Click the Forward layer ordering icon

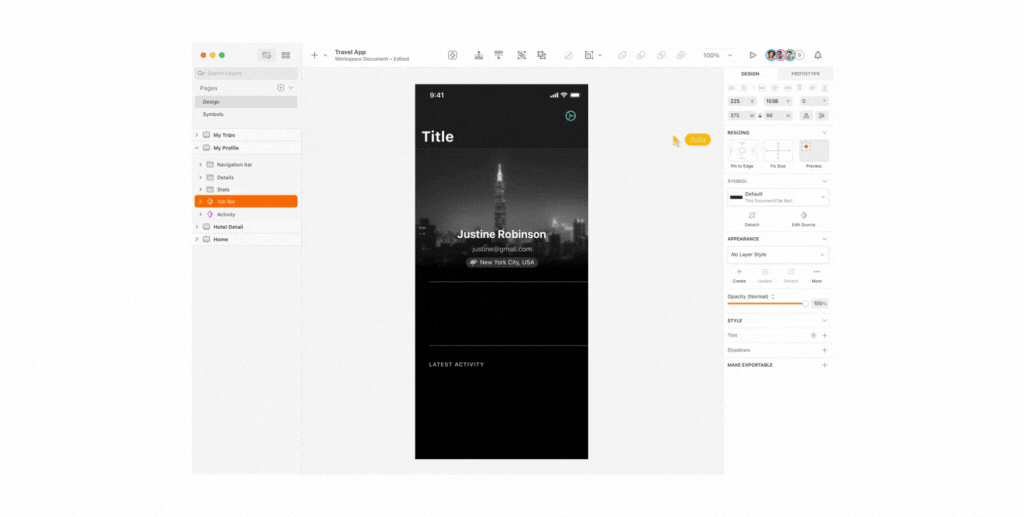pyautogui.click(x=479, y=55)
